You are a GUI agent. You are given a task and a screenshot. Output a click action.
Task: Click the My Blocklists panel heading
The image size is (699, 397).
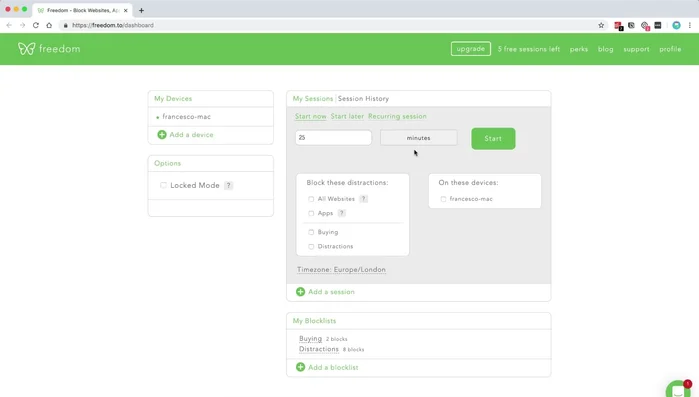314,321
